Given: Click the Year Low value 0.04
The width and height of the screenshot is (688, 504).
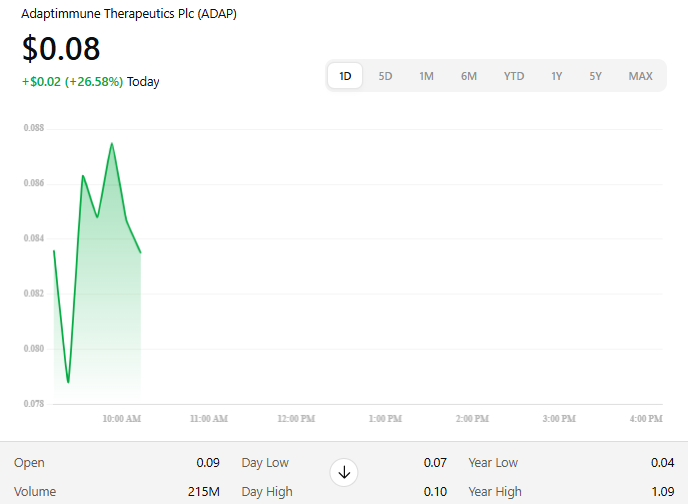Looking at the screenshot, I should (663, 462).
